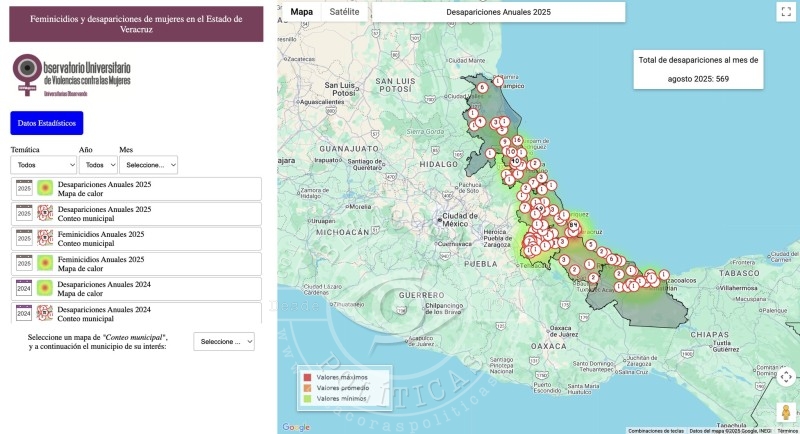The width and height of the screenshot is (800, 434).
Task: Click the icon for Feminicidios 2025 Conteo municipal
Action: (x=45, y=238)
